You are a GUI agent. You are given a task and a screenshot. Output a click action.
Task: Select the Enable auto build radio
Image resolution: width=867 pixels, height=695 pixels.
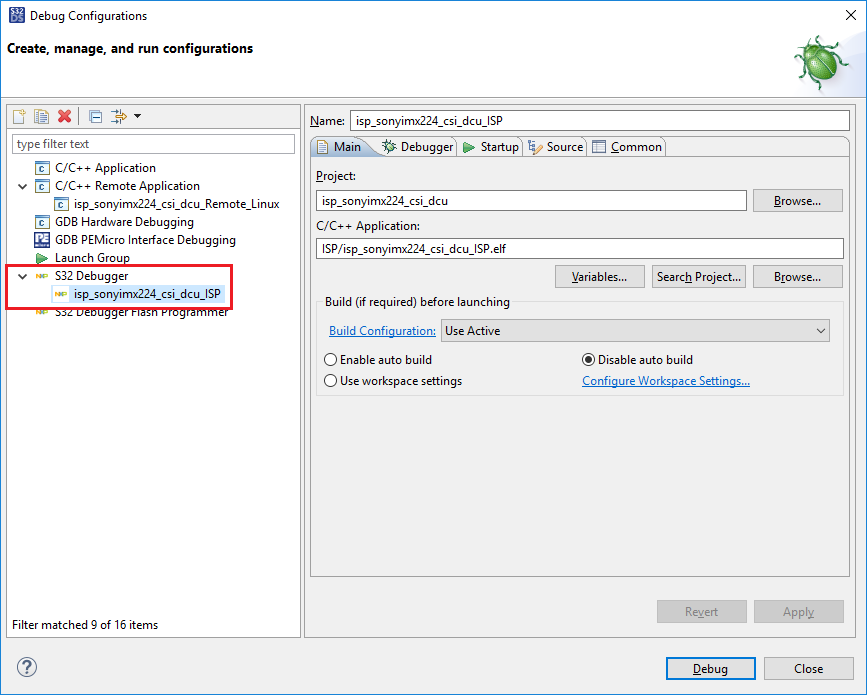tap(330, 360)
